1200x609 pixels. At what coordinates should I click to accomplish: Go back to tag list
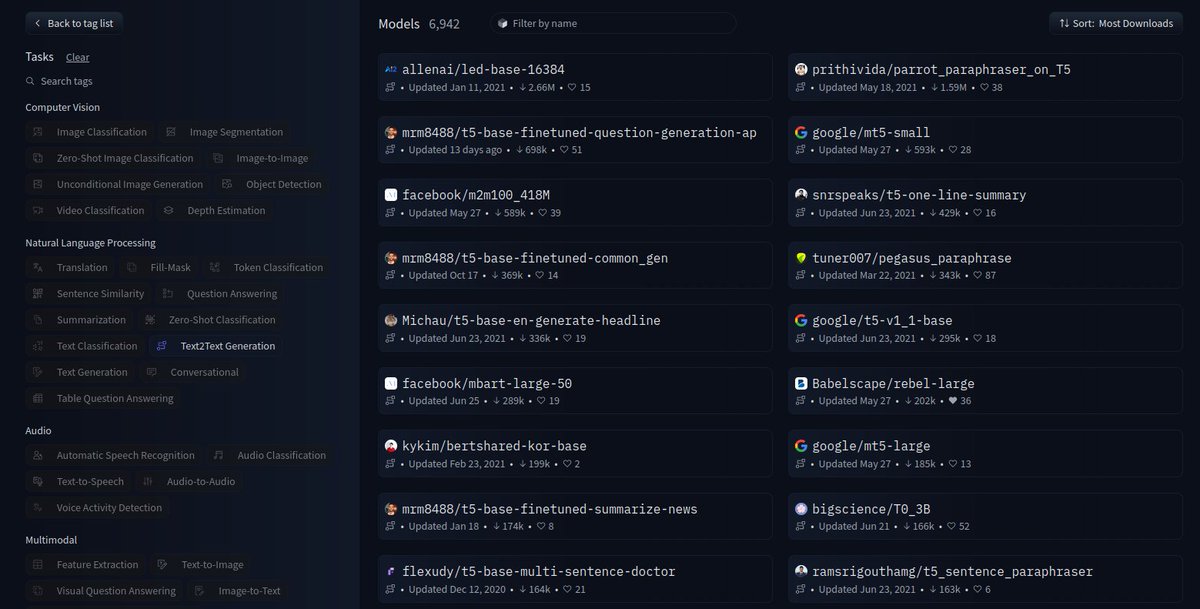[75, 23]
